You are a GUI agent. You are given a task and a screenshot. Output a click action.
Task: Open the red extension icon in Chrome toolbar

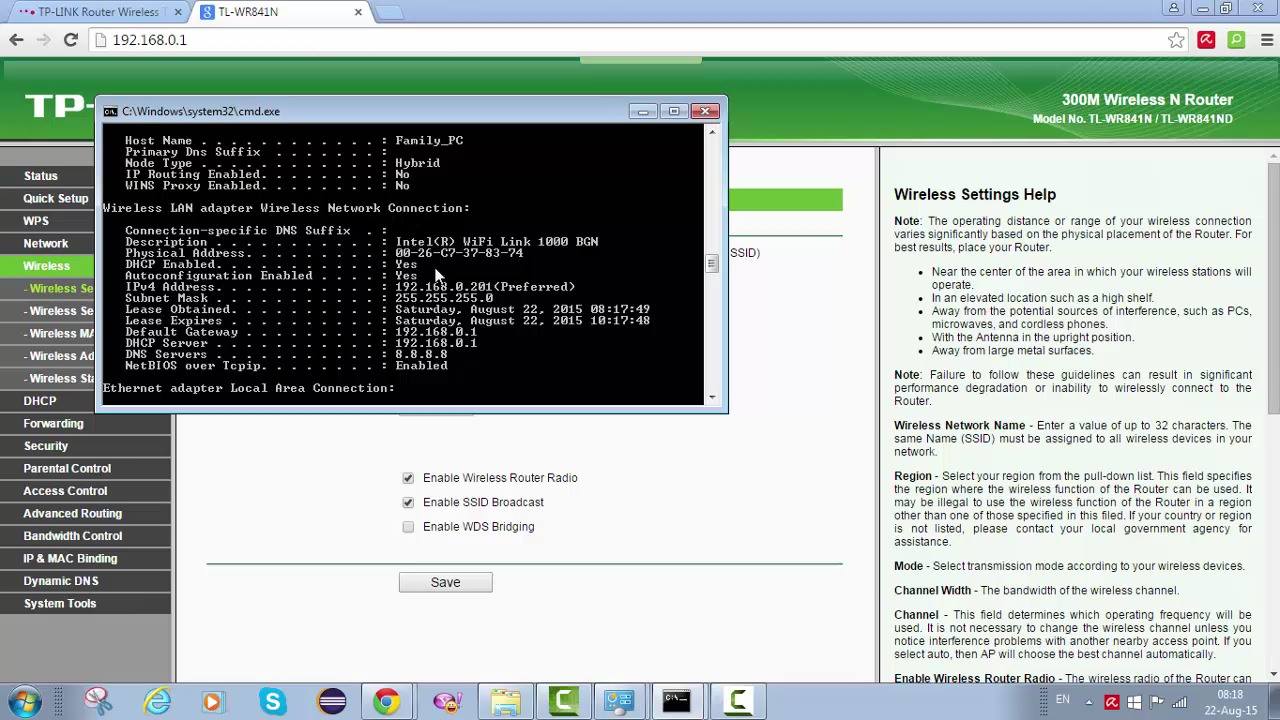click(1206, 40)
